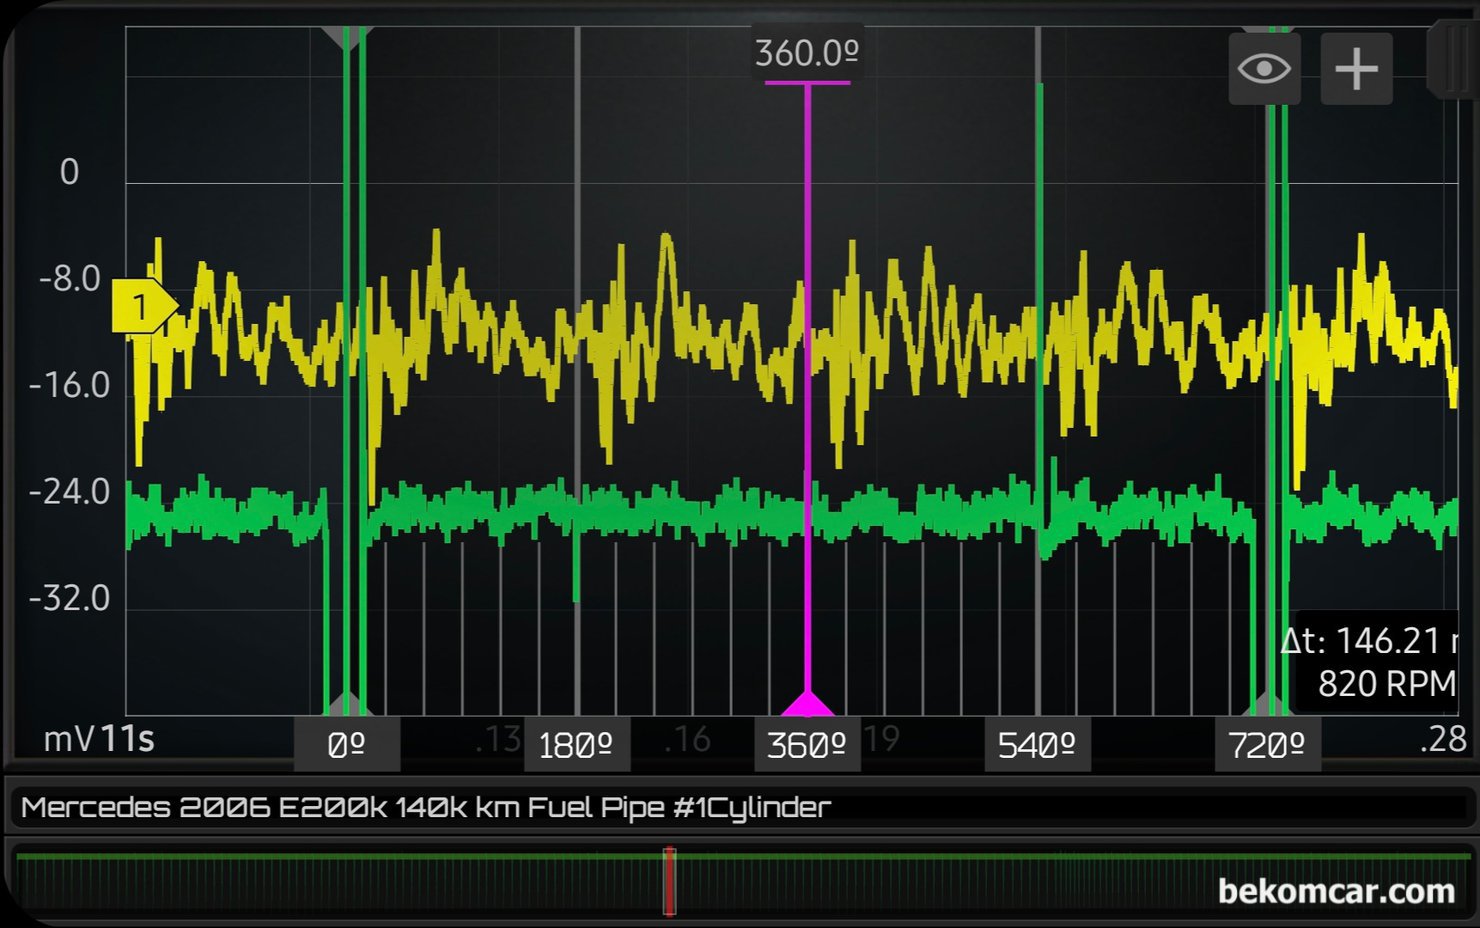Click the Mercedes 2006 E200k title field
Image resolution: width=1480 pixels, height=928 pixels.
pos(426,807)
